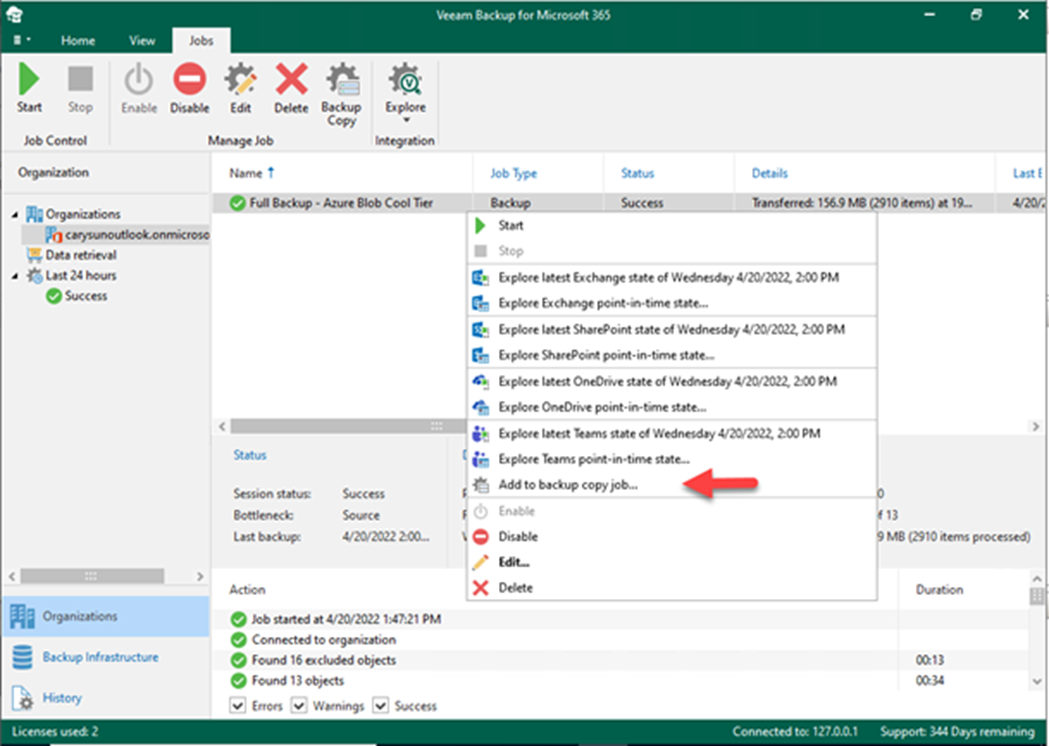Click the Organizations root tree icon
Screen dimensions: 1049x746
[34, 214]
